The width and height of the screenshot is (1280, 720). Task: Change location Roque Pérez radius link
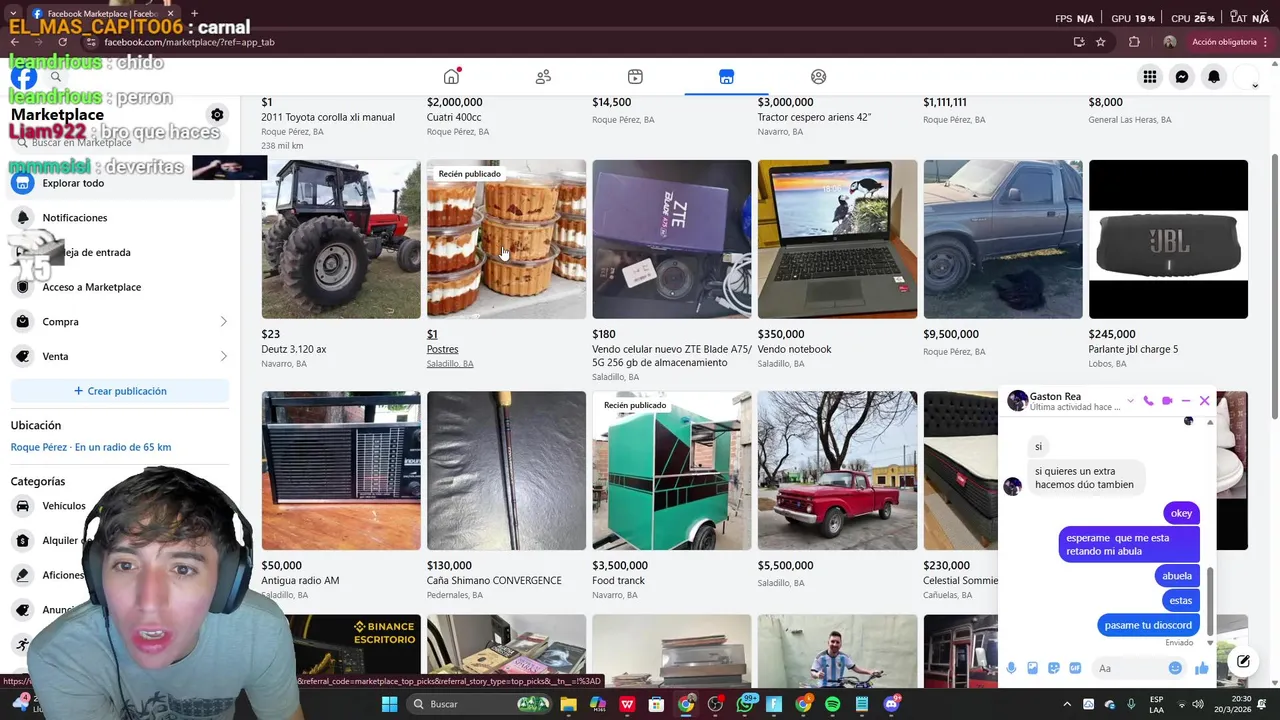click(91, 447)
